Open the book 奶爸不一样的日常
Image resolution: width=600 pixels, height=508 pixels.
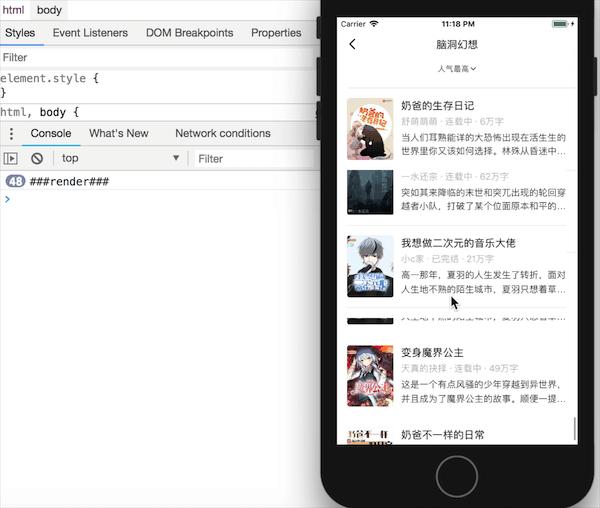[x=442, y=435]
